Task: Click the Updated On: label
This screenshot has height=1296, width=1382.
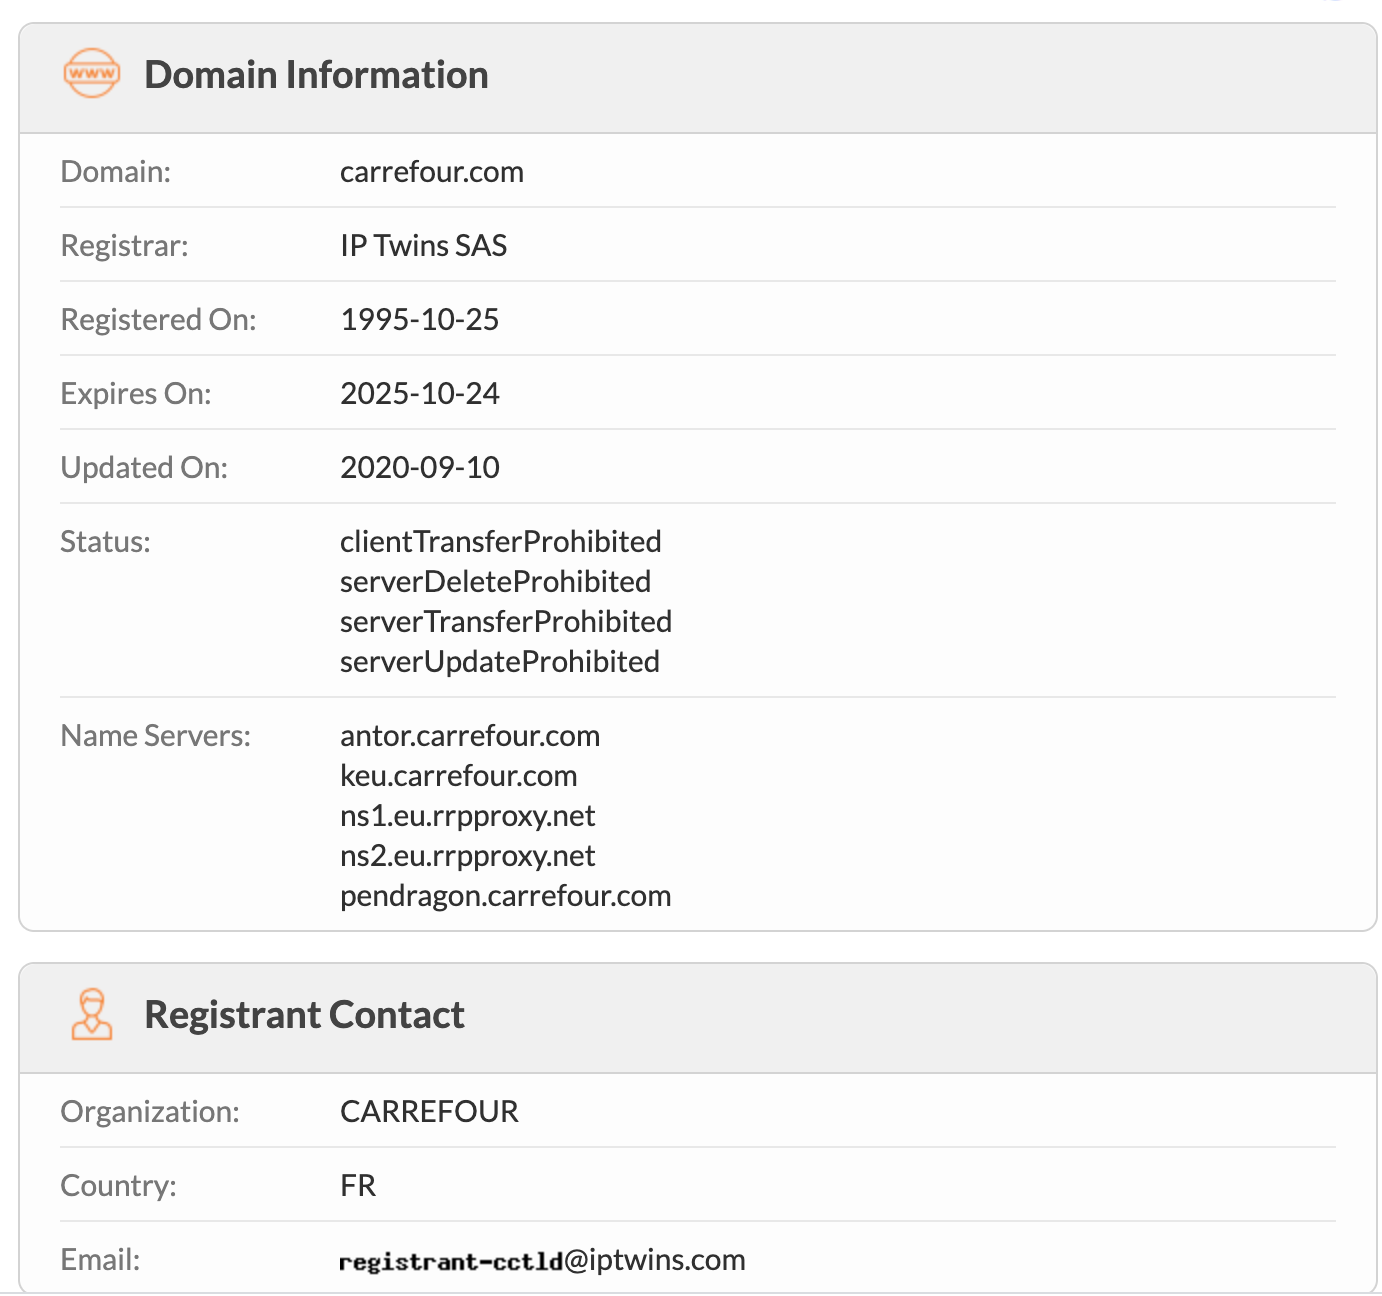Action: tap(145, 468)
